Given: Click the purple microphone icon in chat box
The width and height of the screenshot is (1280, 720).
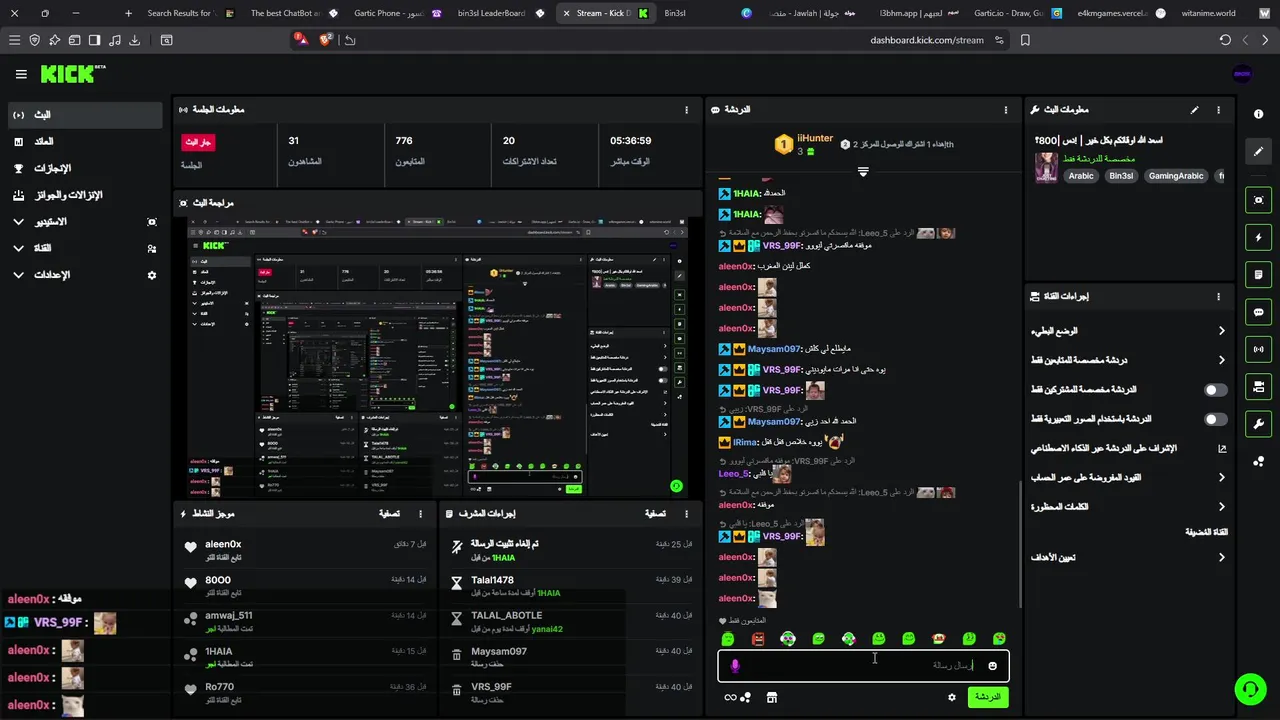Looking at the screenshot, I should coord(735,666).
